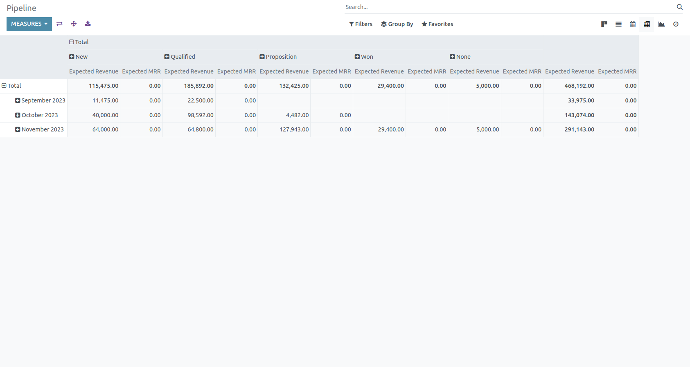Click November 2023 New Expected Revenue cell
Screen dimensions: 690x367
click(94, 129)
